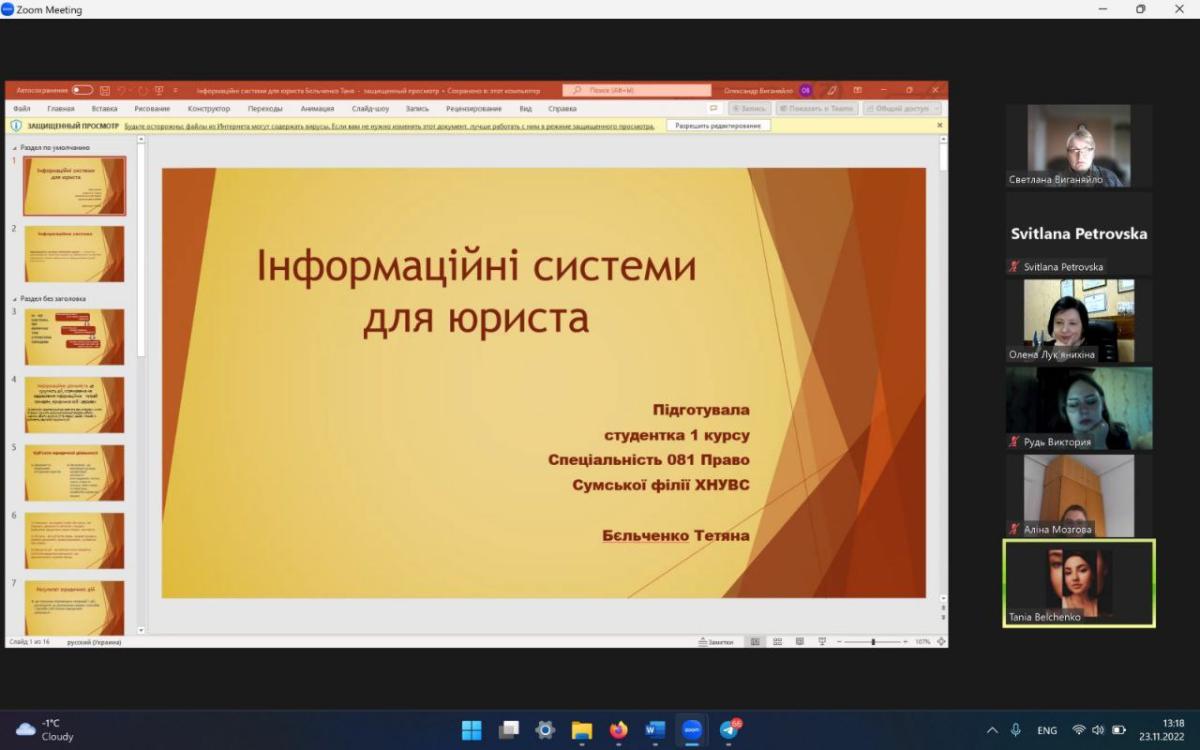This screenshot has width=1200, height=750.
Task: Switch to Slide Sorter view
Action: [x=777, y=642]
